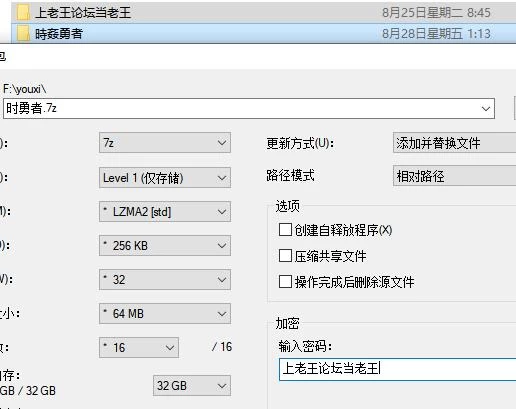Toggle 压缩共享文件 checkbox

click(x=285, y=256)
